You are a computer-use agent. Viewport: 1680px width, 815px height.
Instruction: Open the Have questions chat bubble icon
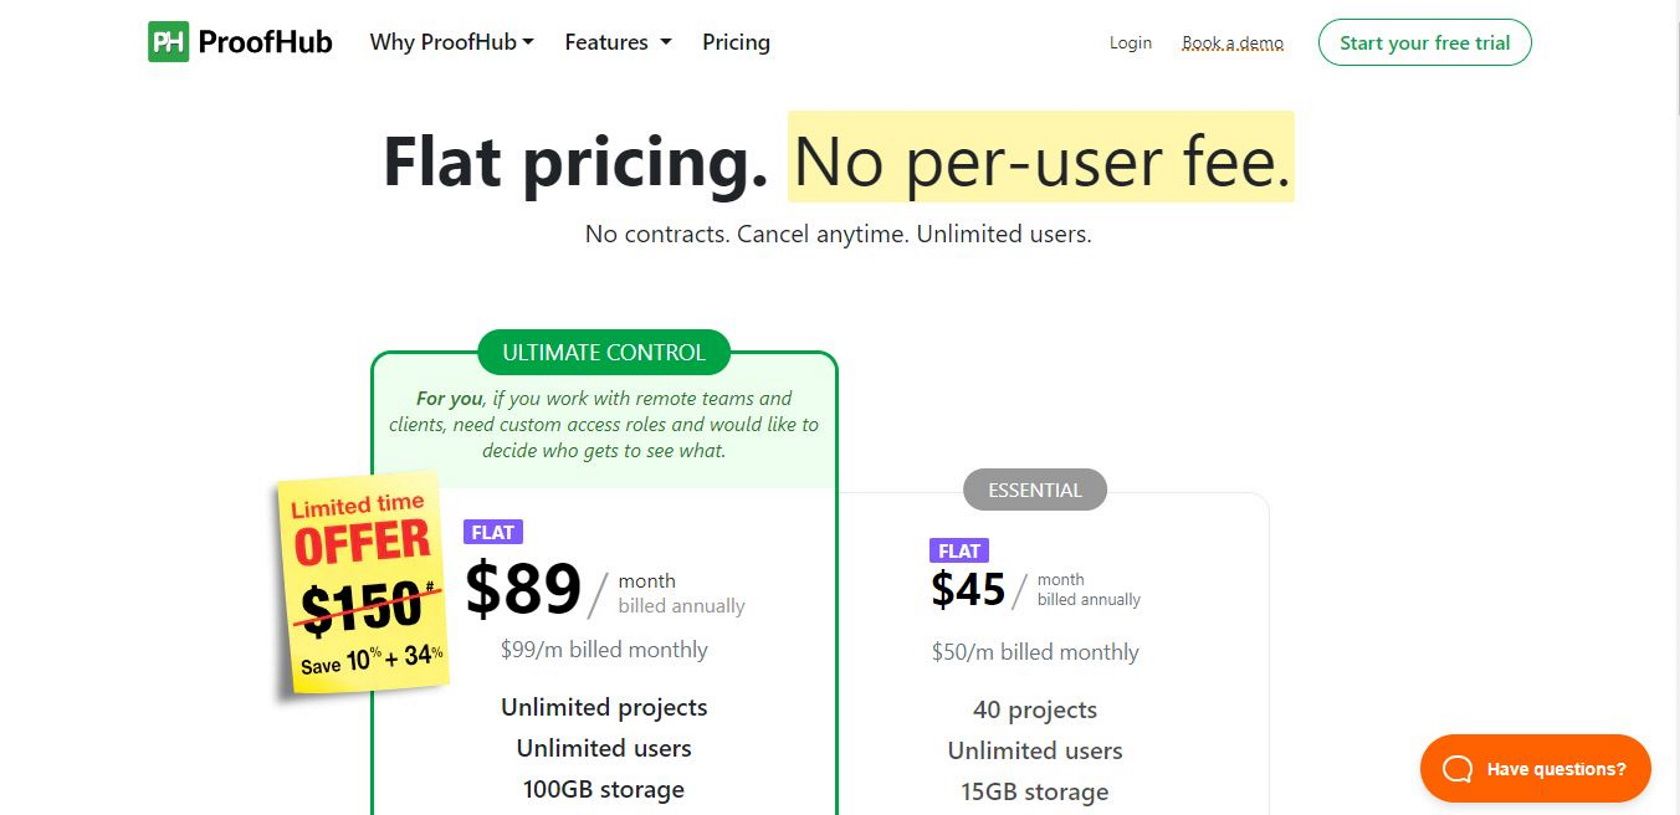pos(1456,769)
